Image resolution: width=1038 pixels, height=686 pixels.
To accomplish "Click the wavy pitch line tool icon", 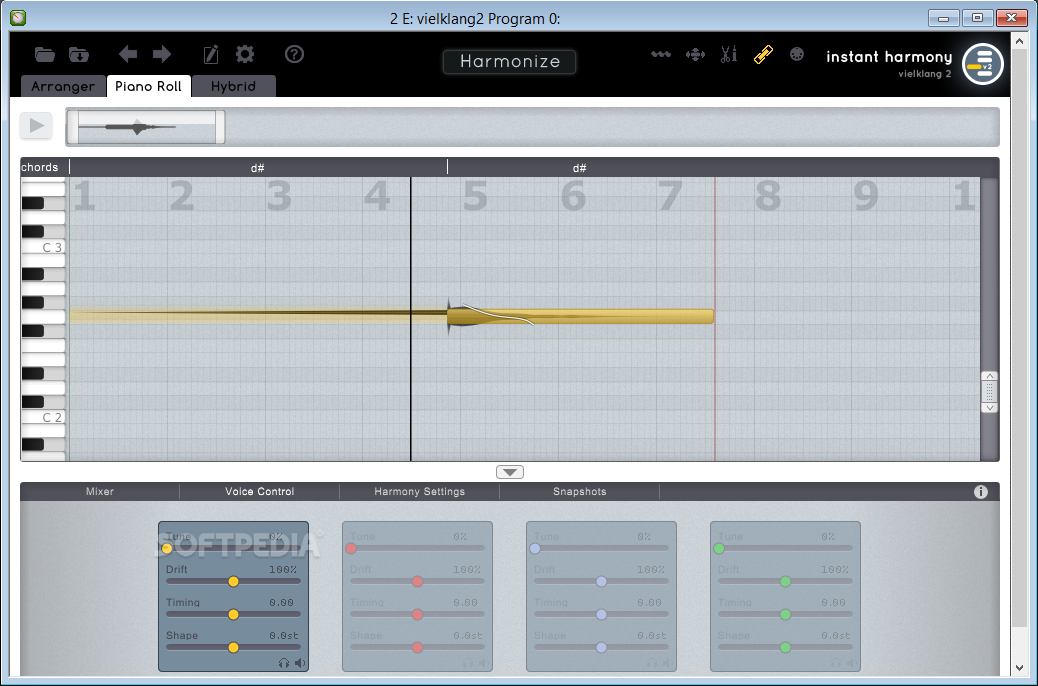I will (x=661, y=54).
